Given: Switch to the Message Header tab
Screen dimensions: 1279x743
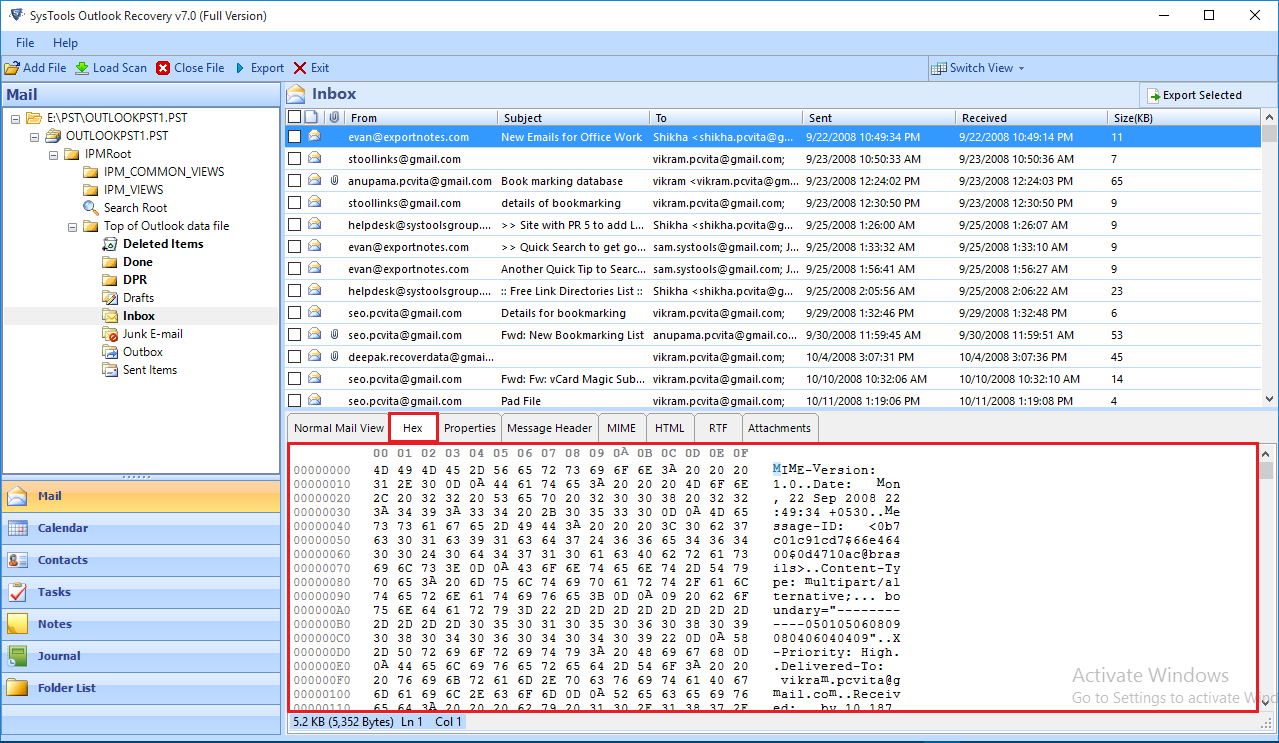Looking at the screenshot, I should click(549, 428).
